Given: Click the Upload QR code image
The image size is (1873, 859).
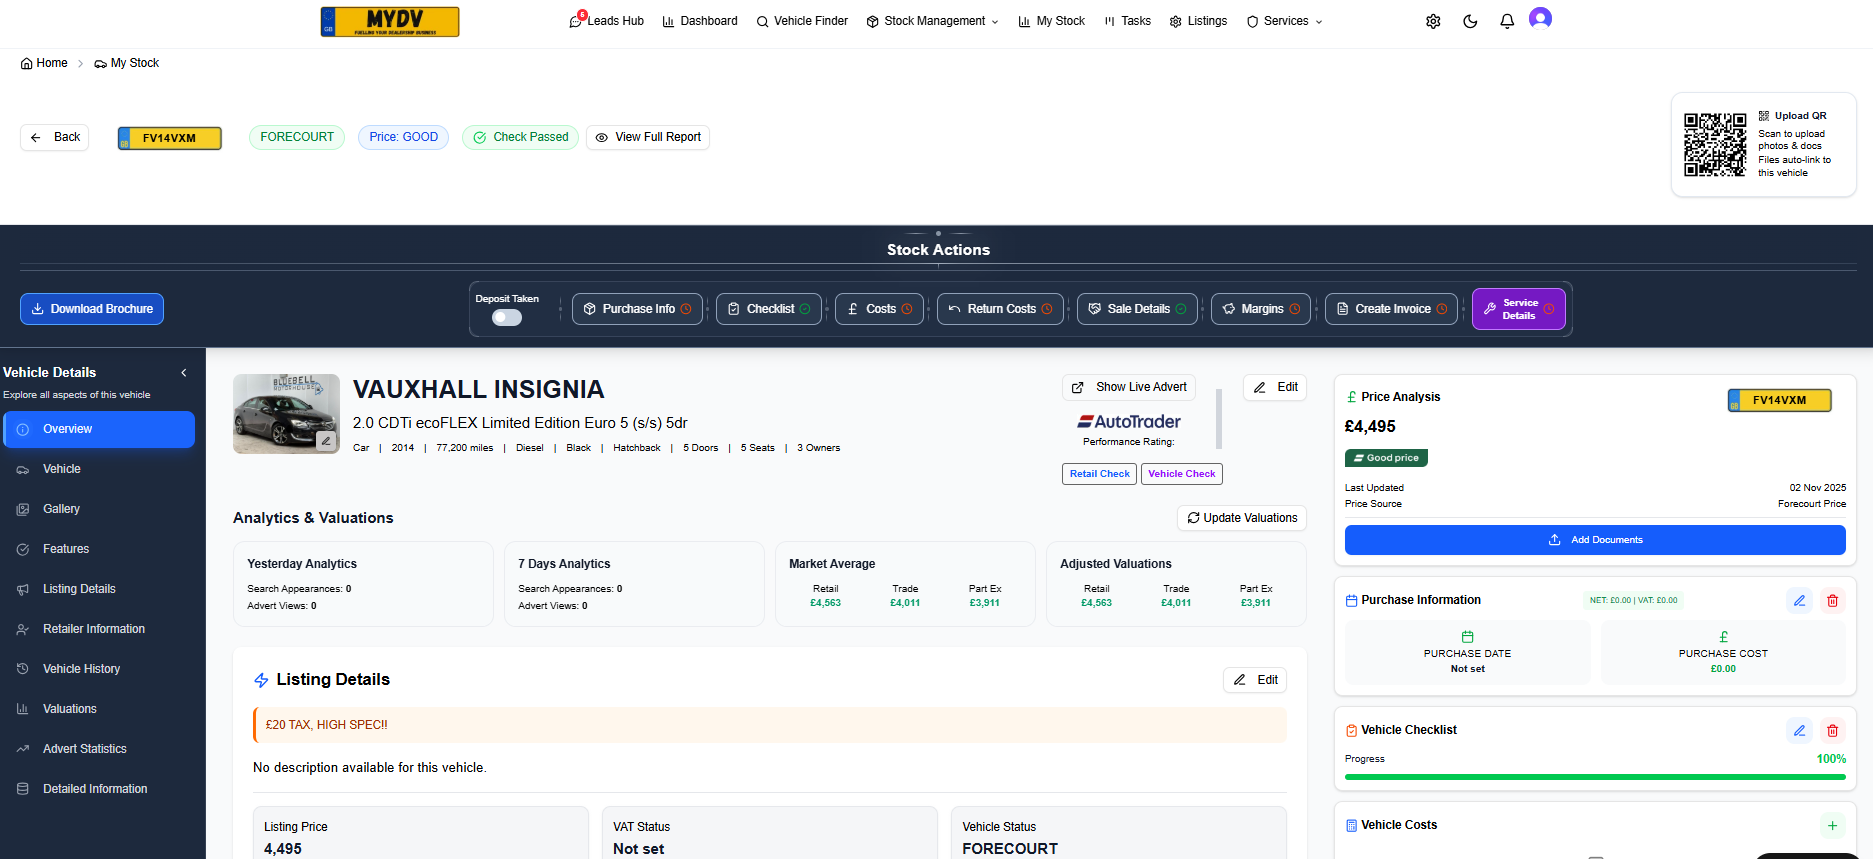Looking at the screenshot, I should (1714, 145).
